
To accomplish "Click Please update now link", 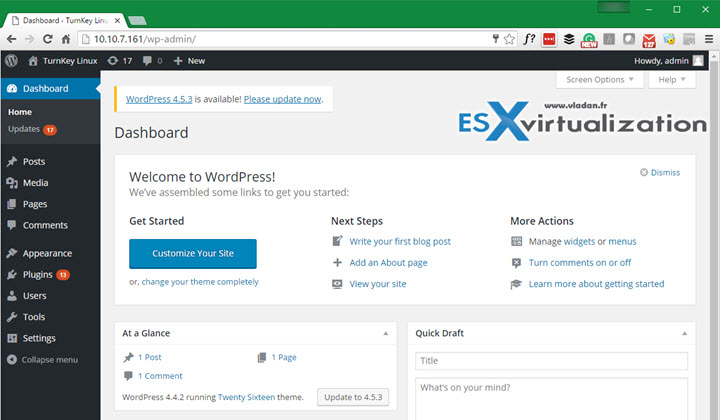I will click(282, 99).
